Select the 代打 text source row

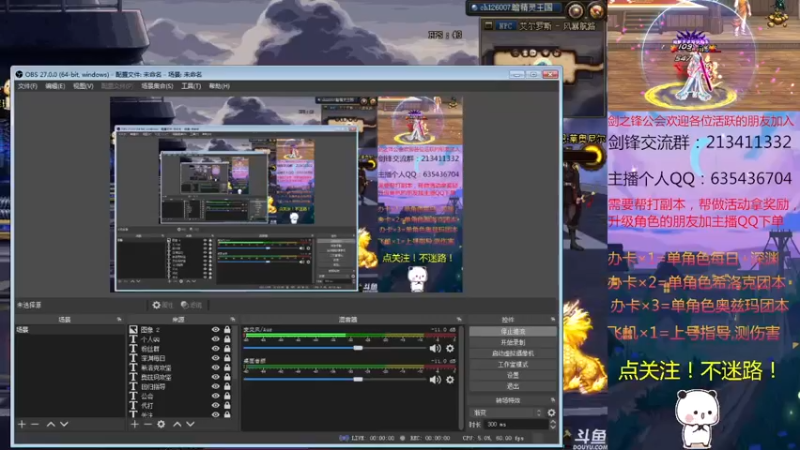[x=181, y=406]
